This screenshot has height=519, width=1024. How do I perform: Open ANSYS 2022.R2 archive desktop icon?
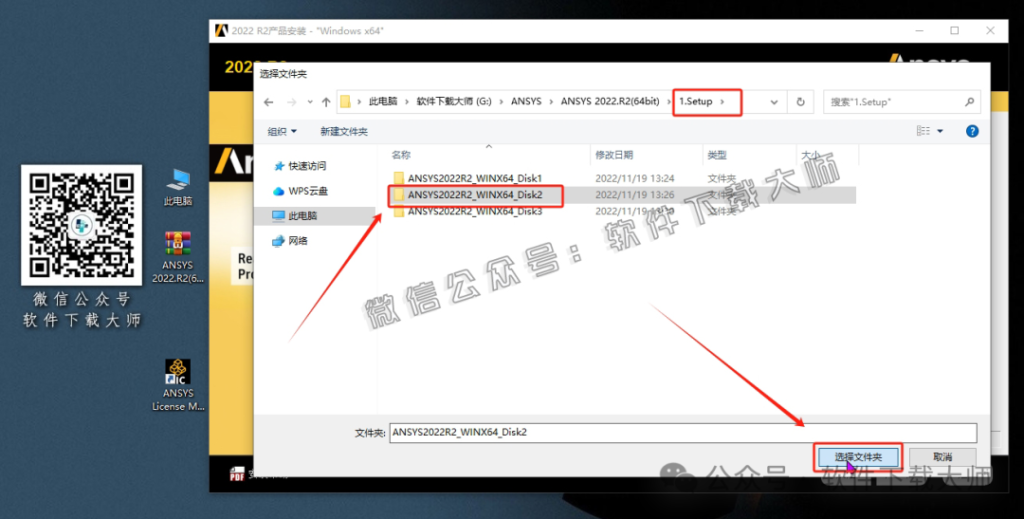[x=178, y=257]
